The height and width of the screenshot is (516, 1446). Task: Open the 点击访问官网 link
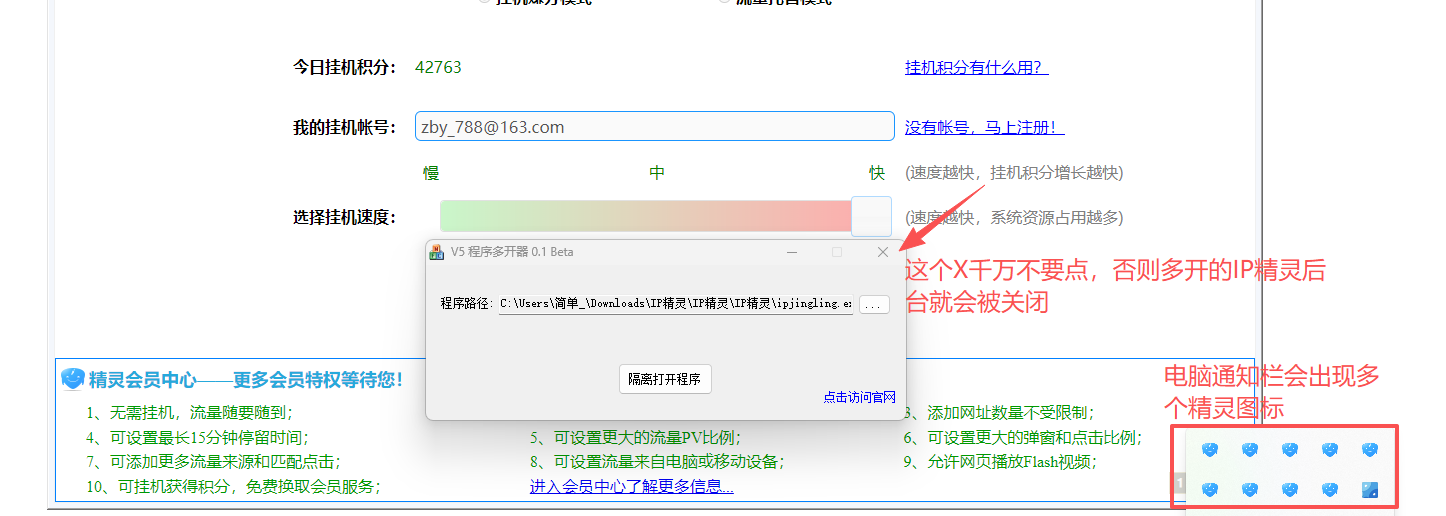[x=859, y=397]
